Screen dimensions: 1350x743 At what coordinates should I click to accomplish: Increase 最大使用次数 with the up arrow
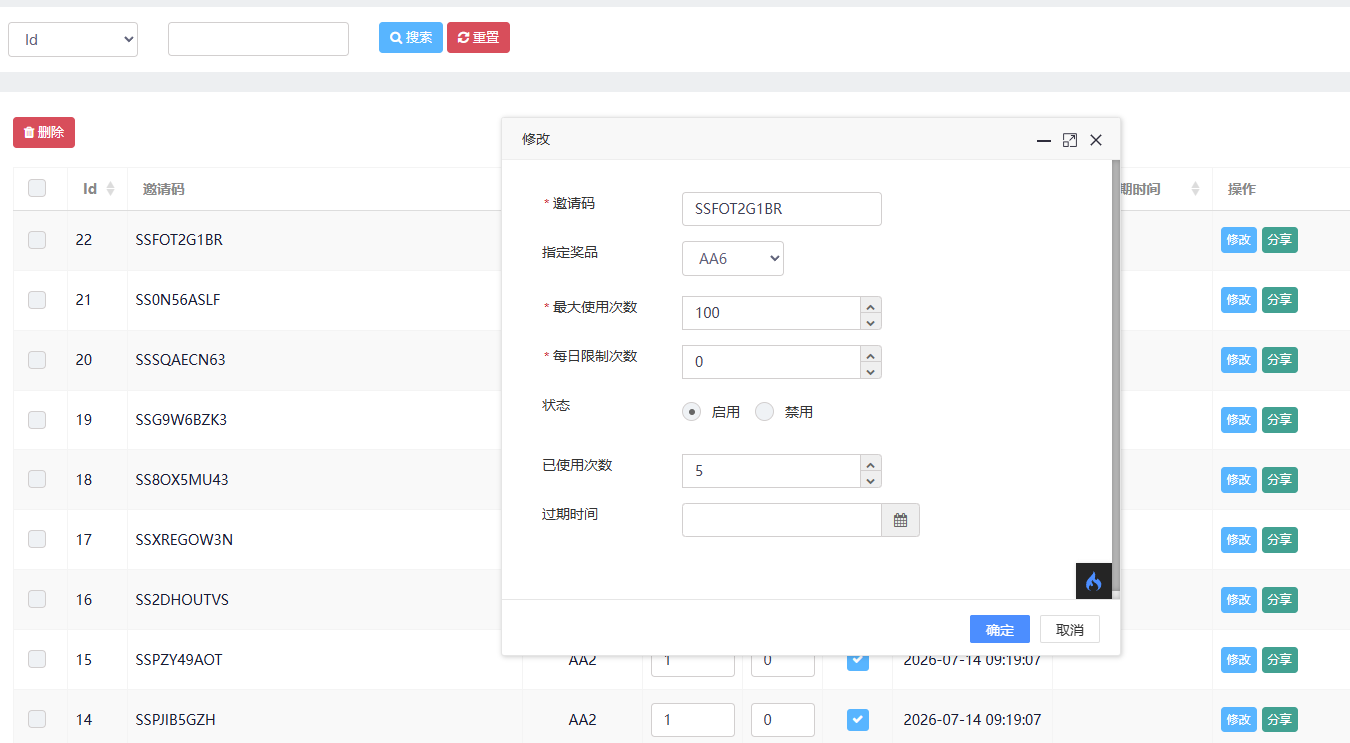point(871,305)
